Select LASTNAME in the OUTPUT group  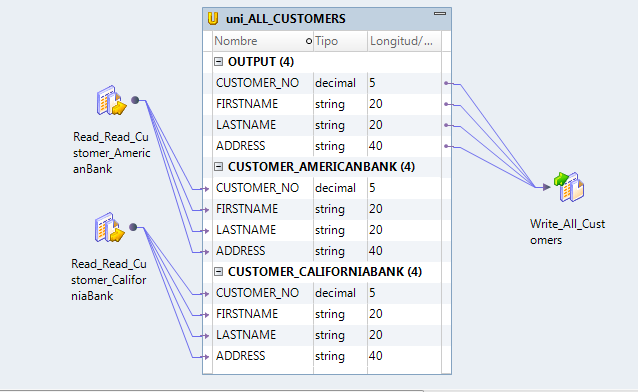click(246, 125)
